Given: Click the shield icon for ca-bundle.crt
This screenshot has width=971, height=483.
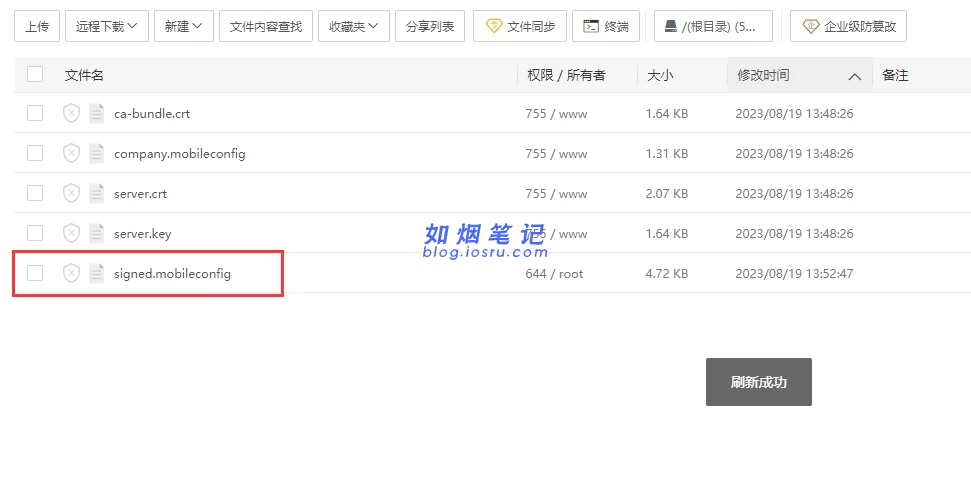Looking at the screenshot, I should click(72, 113).
